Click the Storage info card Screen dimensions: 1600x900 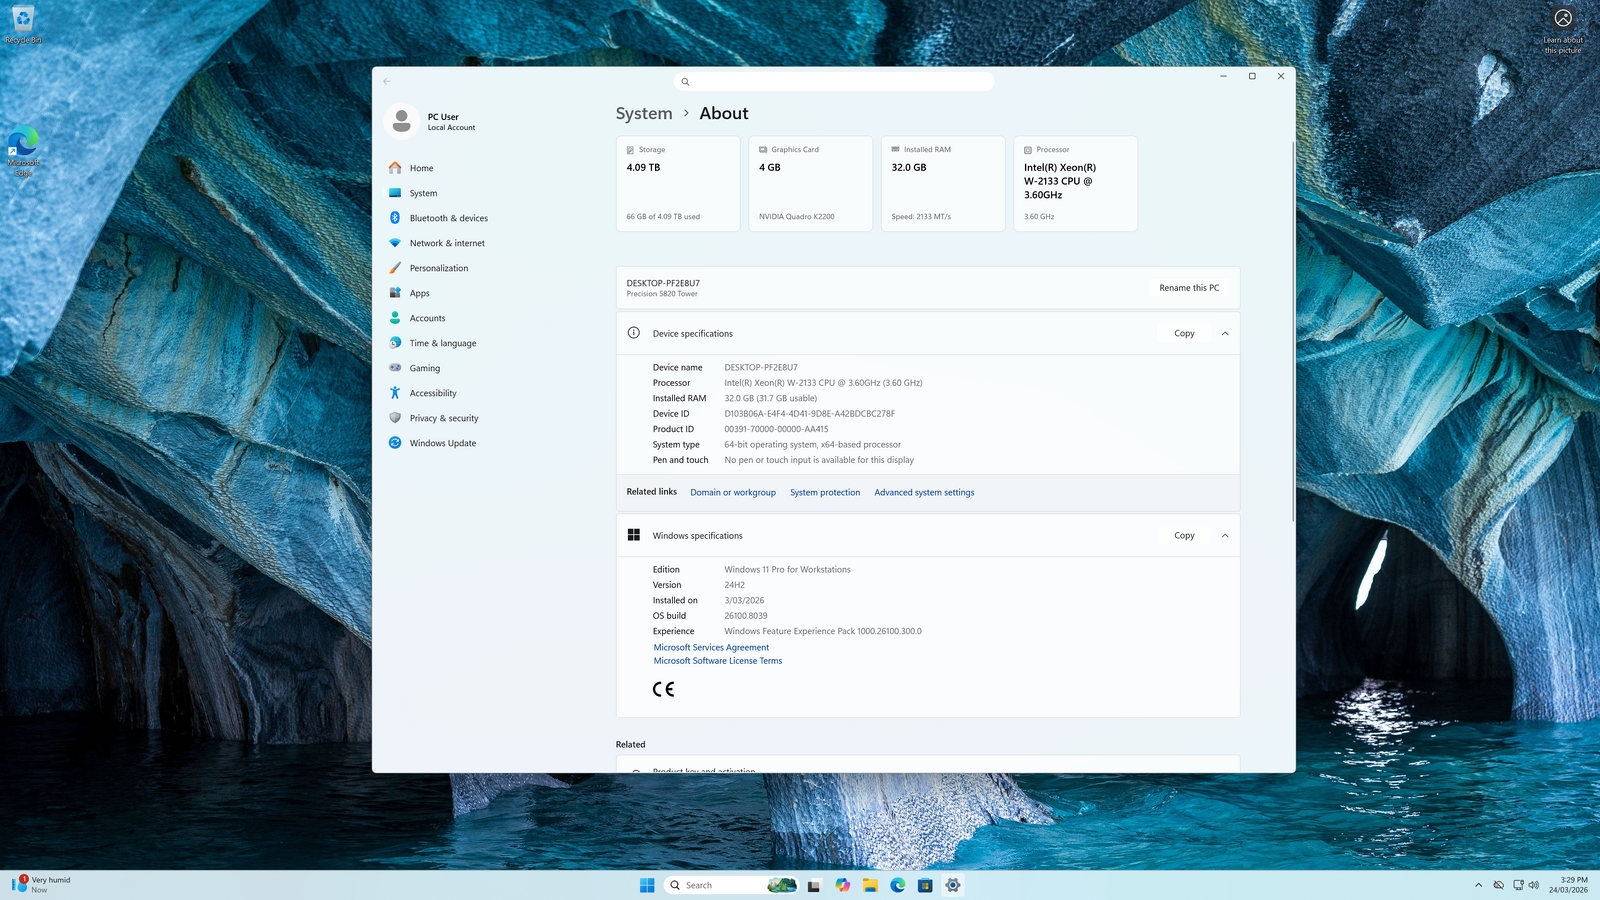678,184
